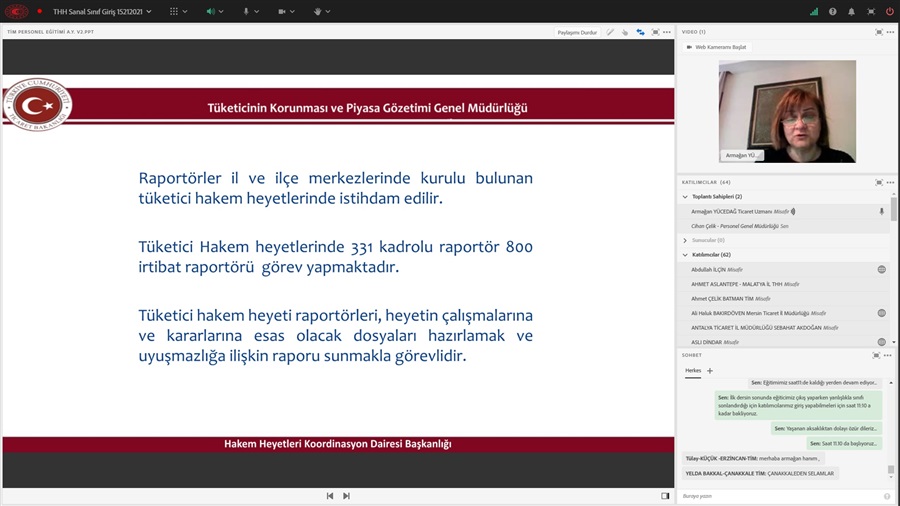The image size is (900, 506).
Task: Toggle the blue sync arrows icon
Action: click(640, 32)
